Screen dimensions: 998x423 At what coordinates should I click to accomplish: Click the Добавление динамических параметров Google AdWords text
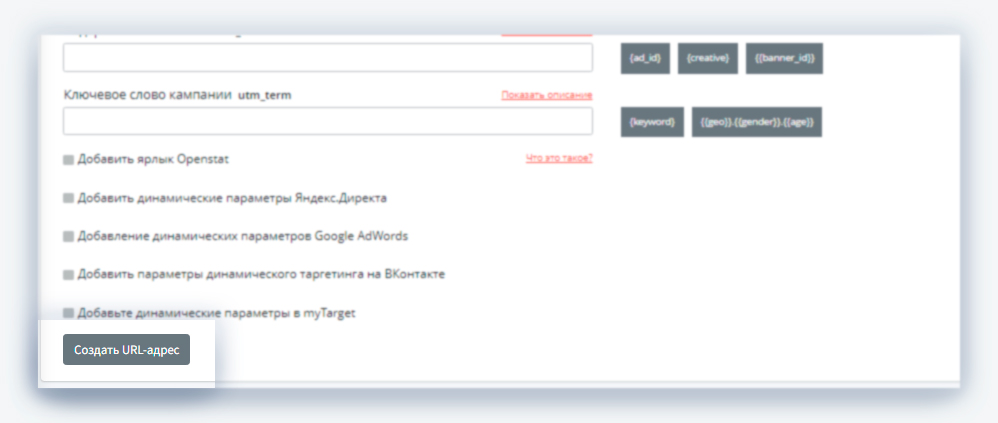(x=242, y=237)
